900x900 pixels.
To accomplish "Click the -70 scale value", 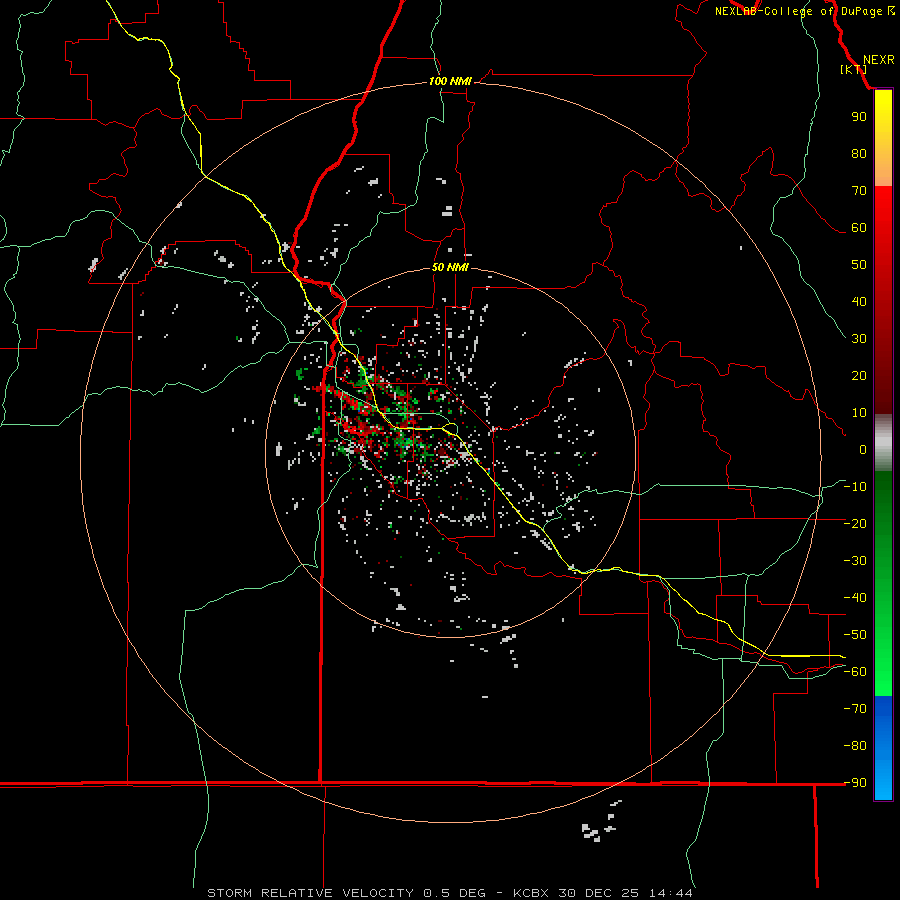I will coord(855,708).
